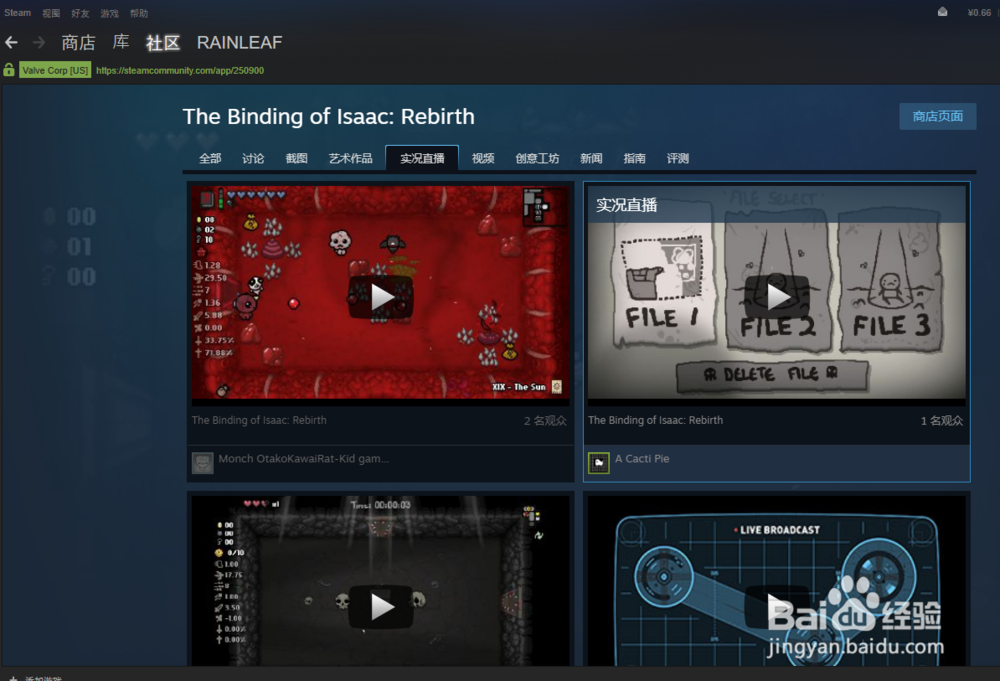Open A Cacti Pie broadcaster name

click(642, 458)
